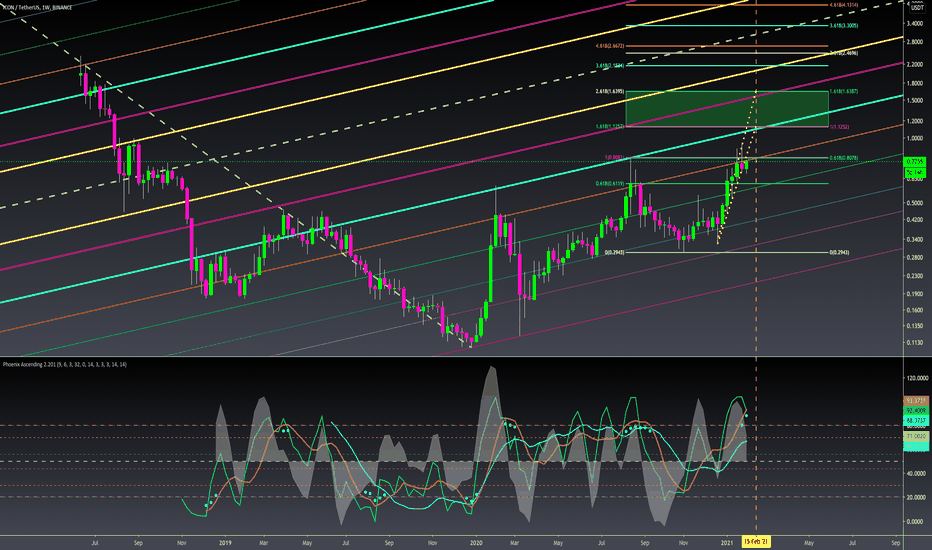Select the orange 93.3737 indicator value label

pos(915,401)
